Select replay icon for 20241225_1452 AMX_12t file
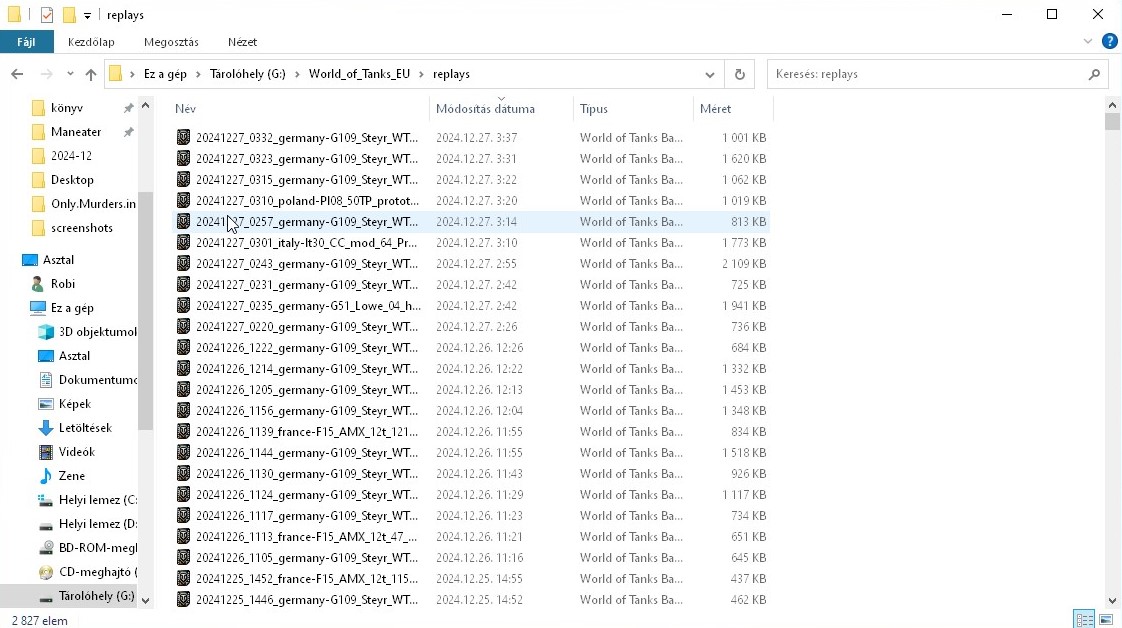 [x=183, y=579]
